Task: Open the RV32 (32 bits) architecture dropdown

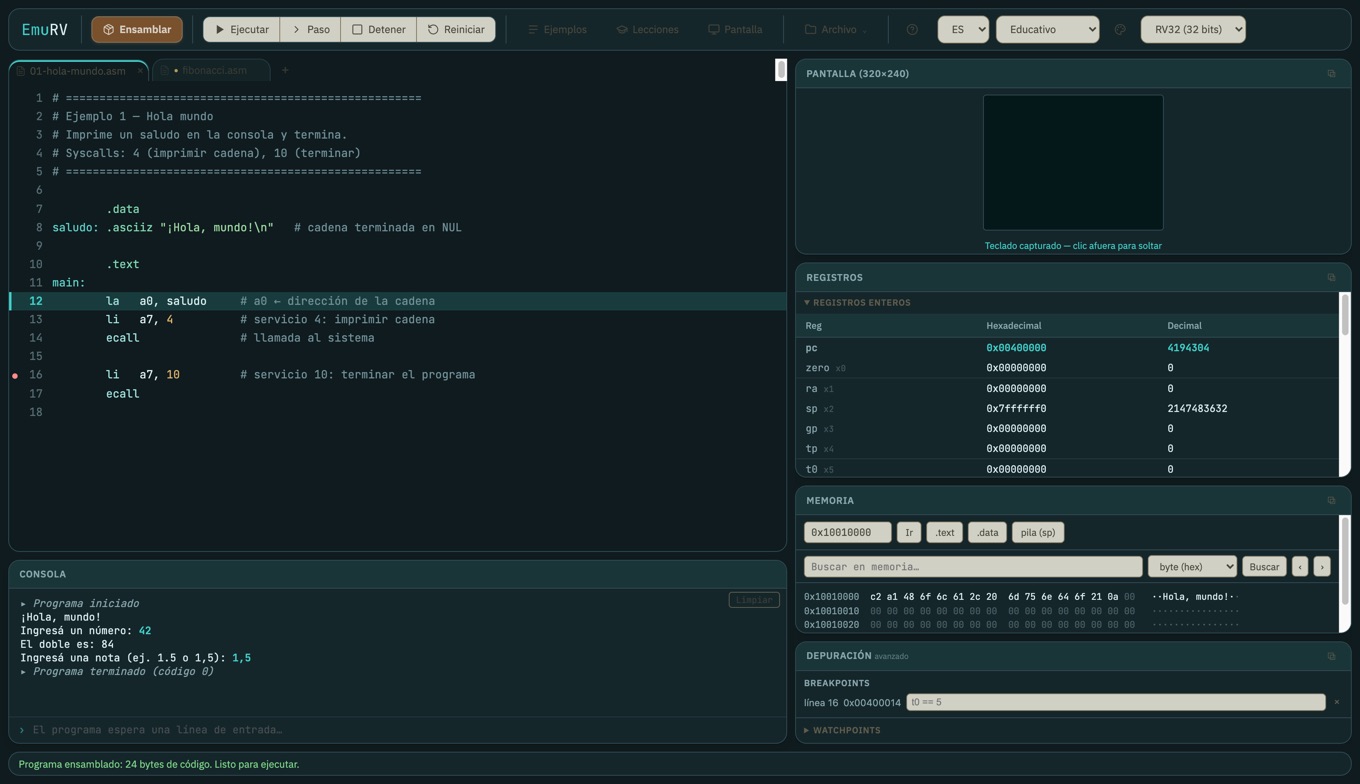Action: 1193,30
